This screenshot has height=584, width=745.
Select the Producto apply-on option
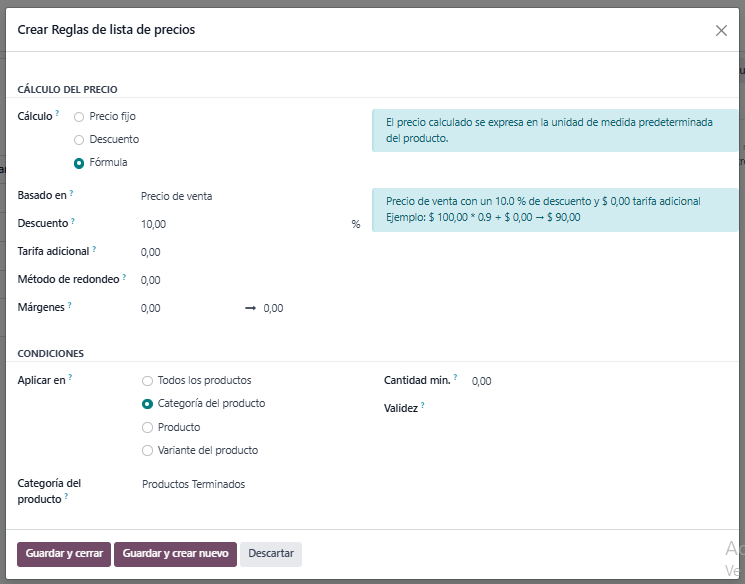[x=148, y=428]
